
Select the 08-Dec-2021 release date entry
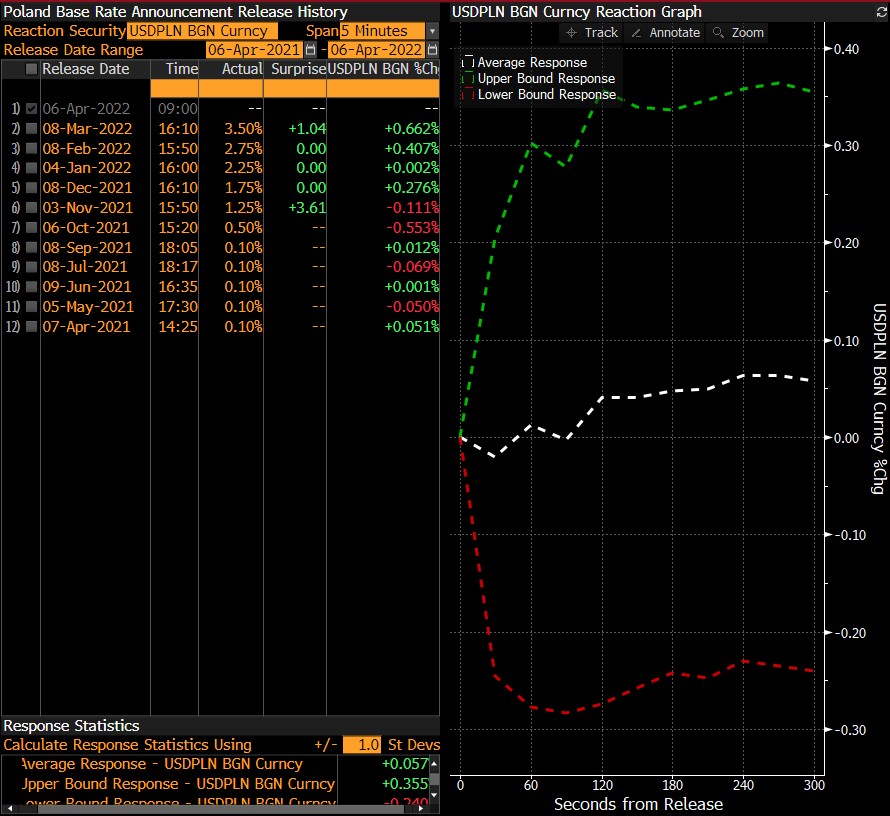pos(87,187)
